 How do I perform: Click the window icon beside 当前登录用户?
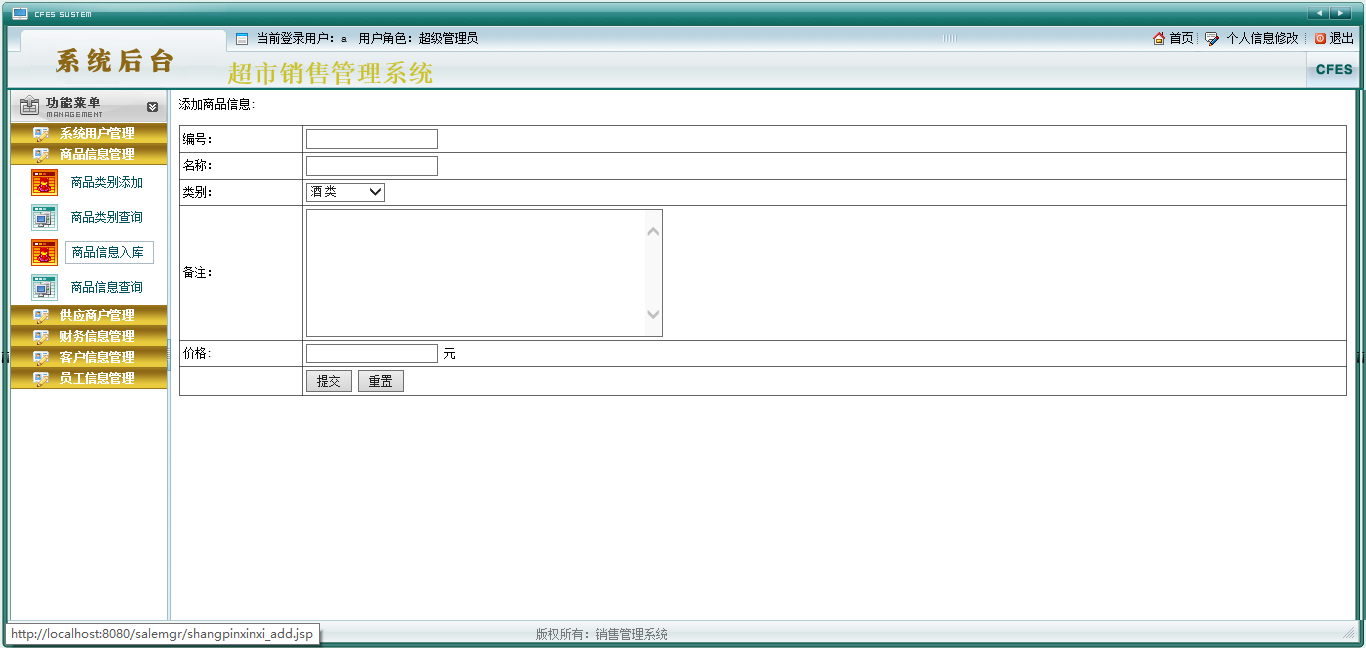click(242, 39)
